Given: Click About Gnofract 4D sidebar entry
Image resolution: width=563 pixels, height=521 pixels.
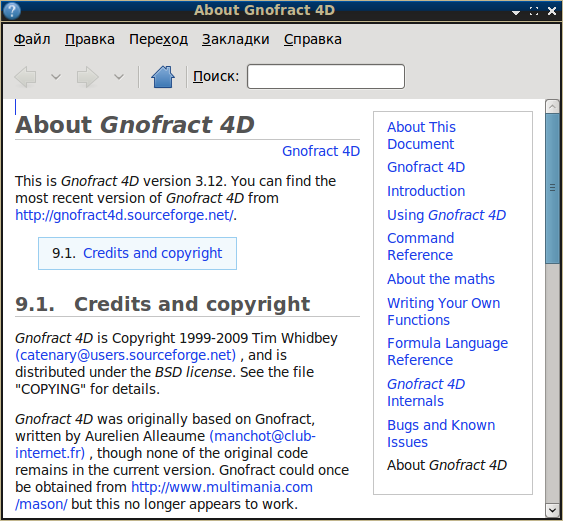Looking at the screenshot, I should point(447,465).
